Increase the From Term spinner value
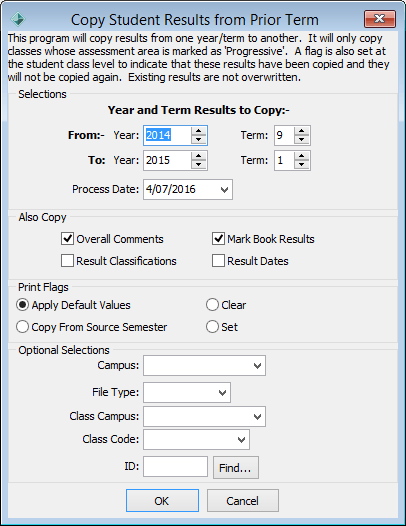The height and width of the screenshot is (526, 406). click(302, 131)
